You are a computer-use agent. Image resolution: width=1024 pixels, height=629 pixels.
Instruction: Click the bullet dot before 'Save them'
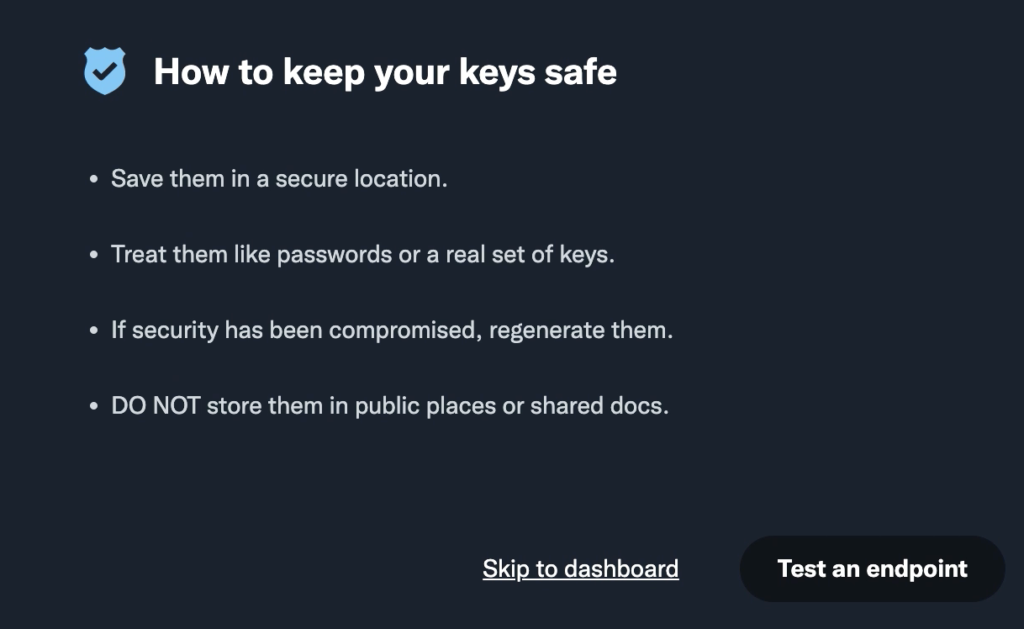[x=94, y=178]
